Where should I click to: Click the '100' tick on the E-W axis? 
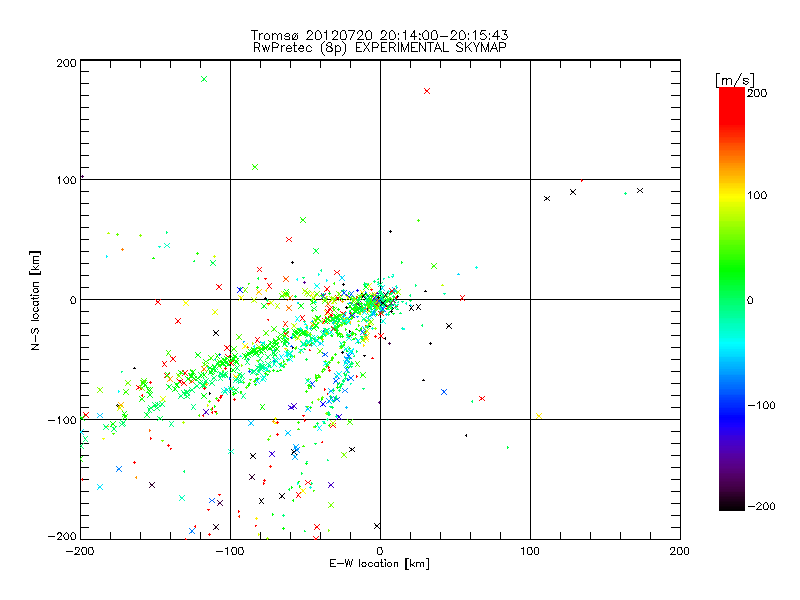pyautogui.click(x=530, y=551)
